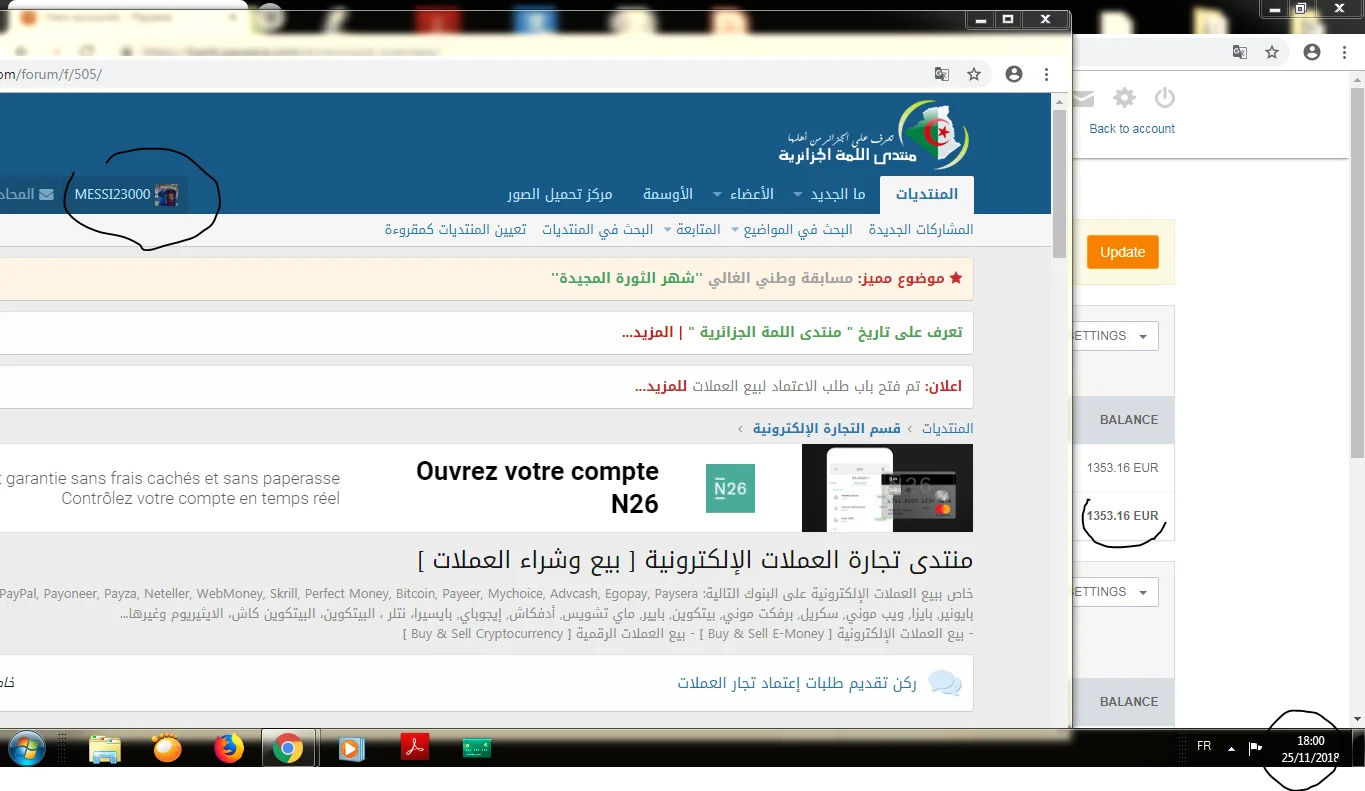Click the Paysera settings gear icon
Screen dimensions: 1365x791
click(x=1125, y=98)
